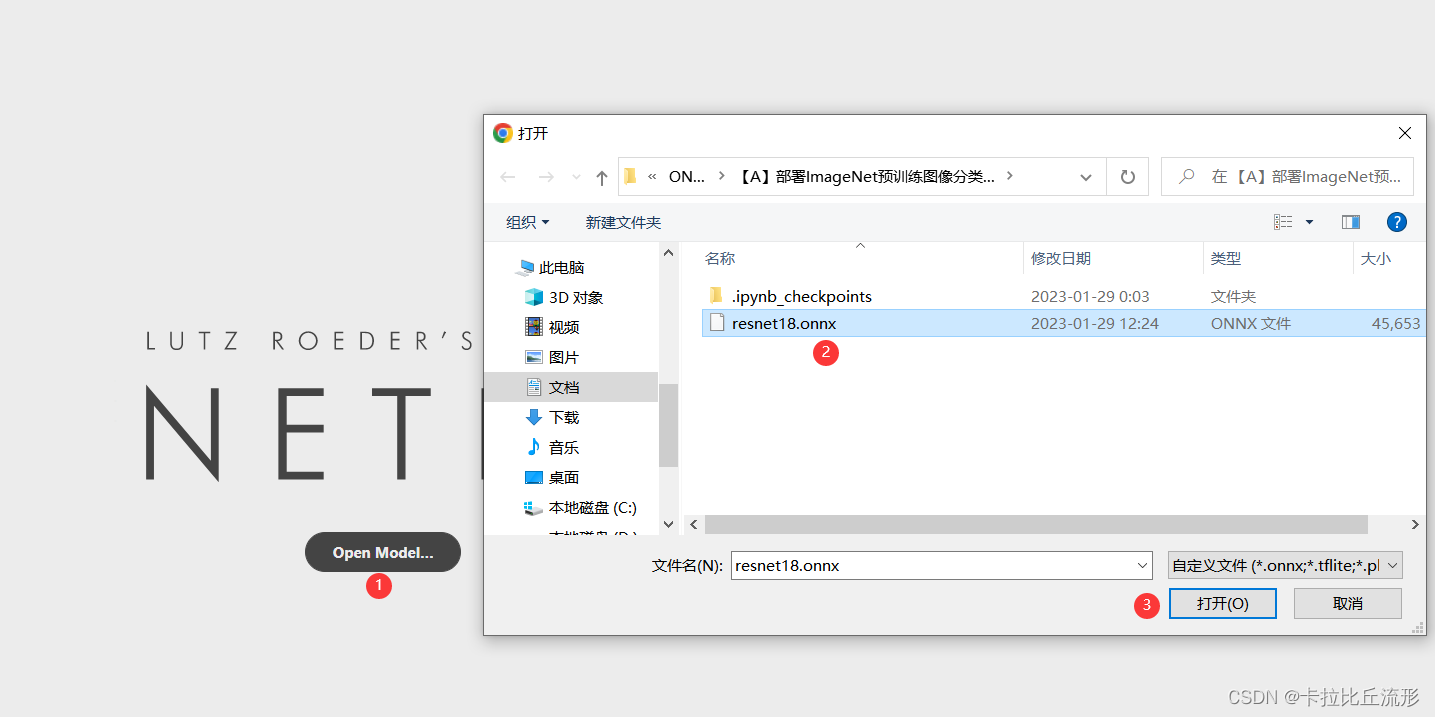Screen dimensions: 1435x717
Task: Change the view layout icon
Action: (x=1283, y=222)
